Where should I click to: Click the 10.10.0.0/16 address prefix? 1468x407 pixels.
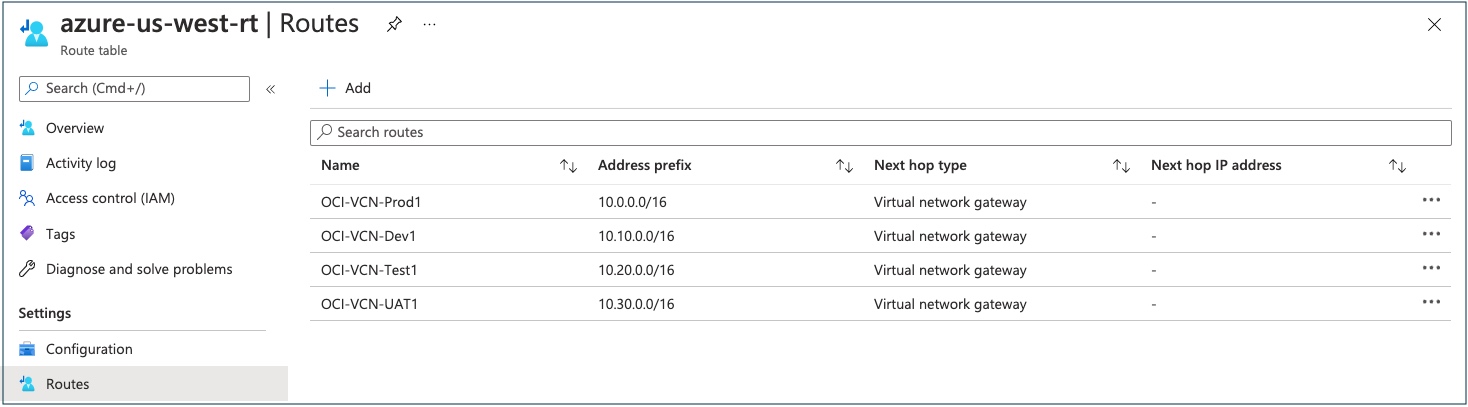pos(636,236)
